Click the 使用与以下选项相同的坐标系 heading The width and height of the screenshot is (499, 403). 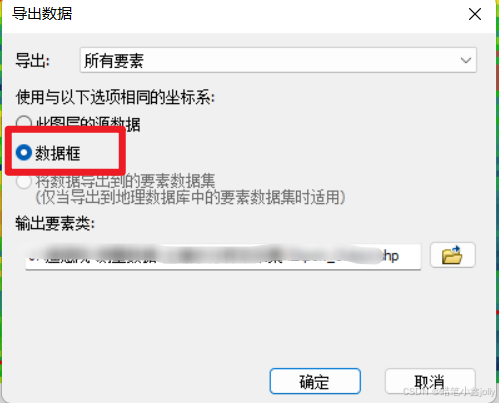coord(115,97)
